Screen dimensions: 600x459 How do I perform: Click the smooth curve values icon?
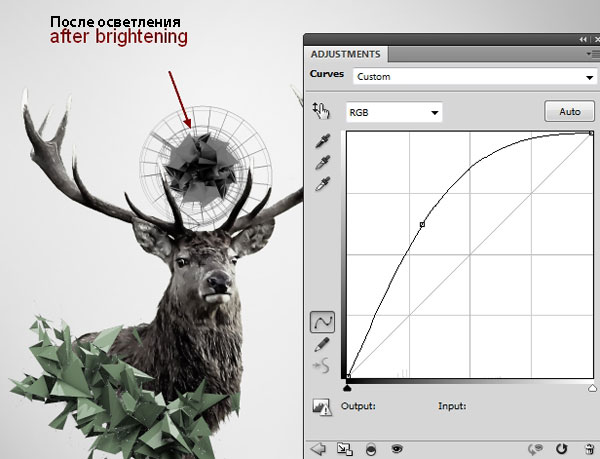pyautogui.click(x=321, y=365)
